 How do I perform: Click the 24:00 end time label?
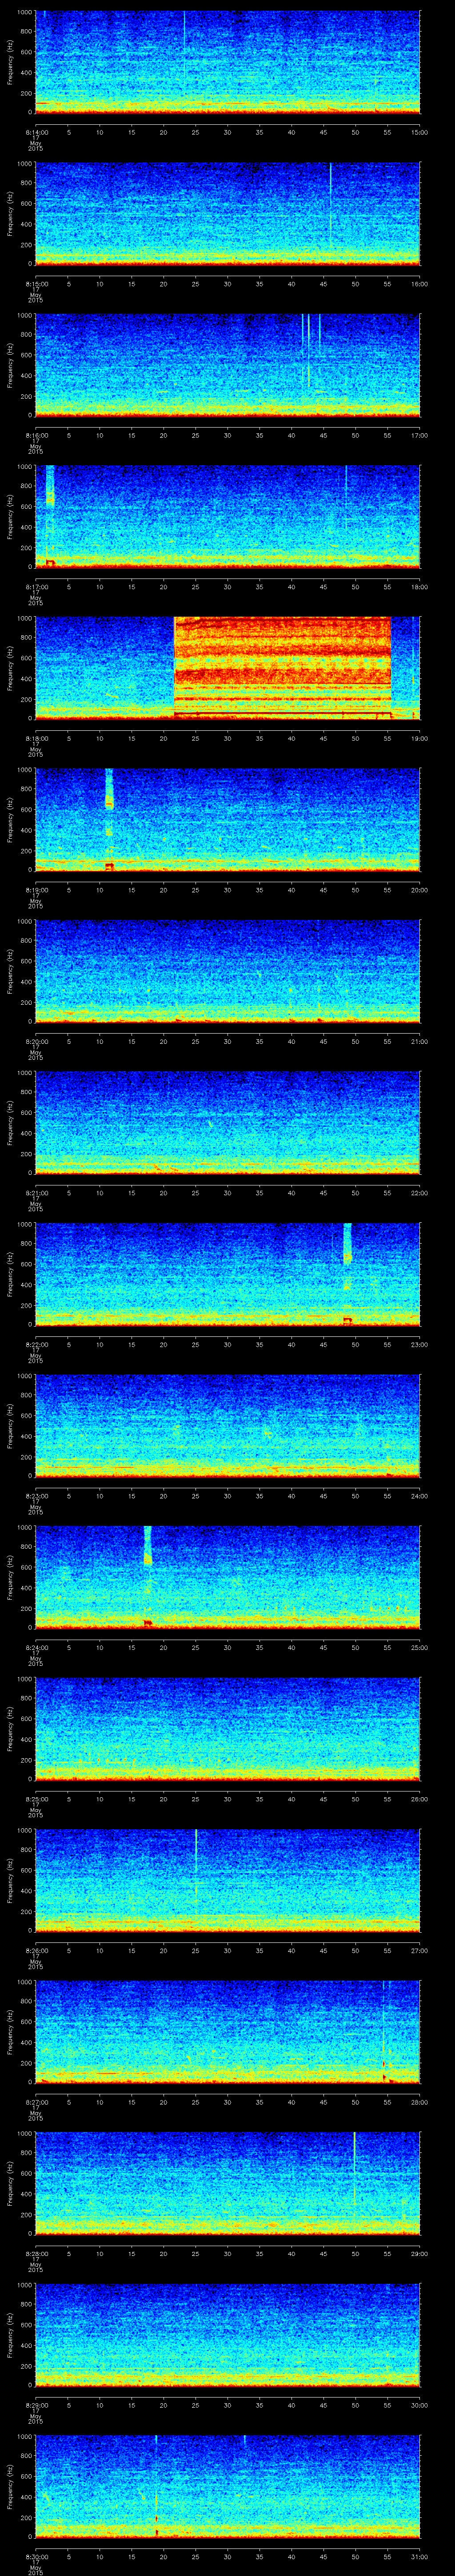point(420,1496)
